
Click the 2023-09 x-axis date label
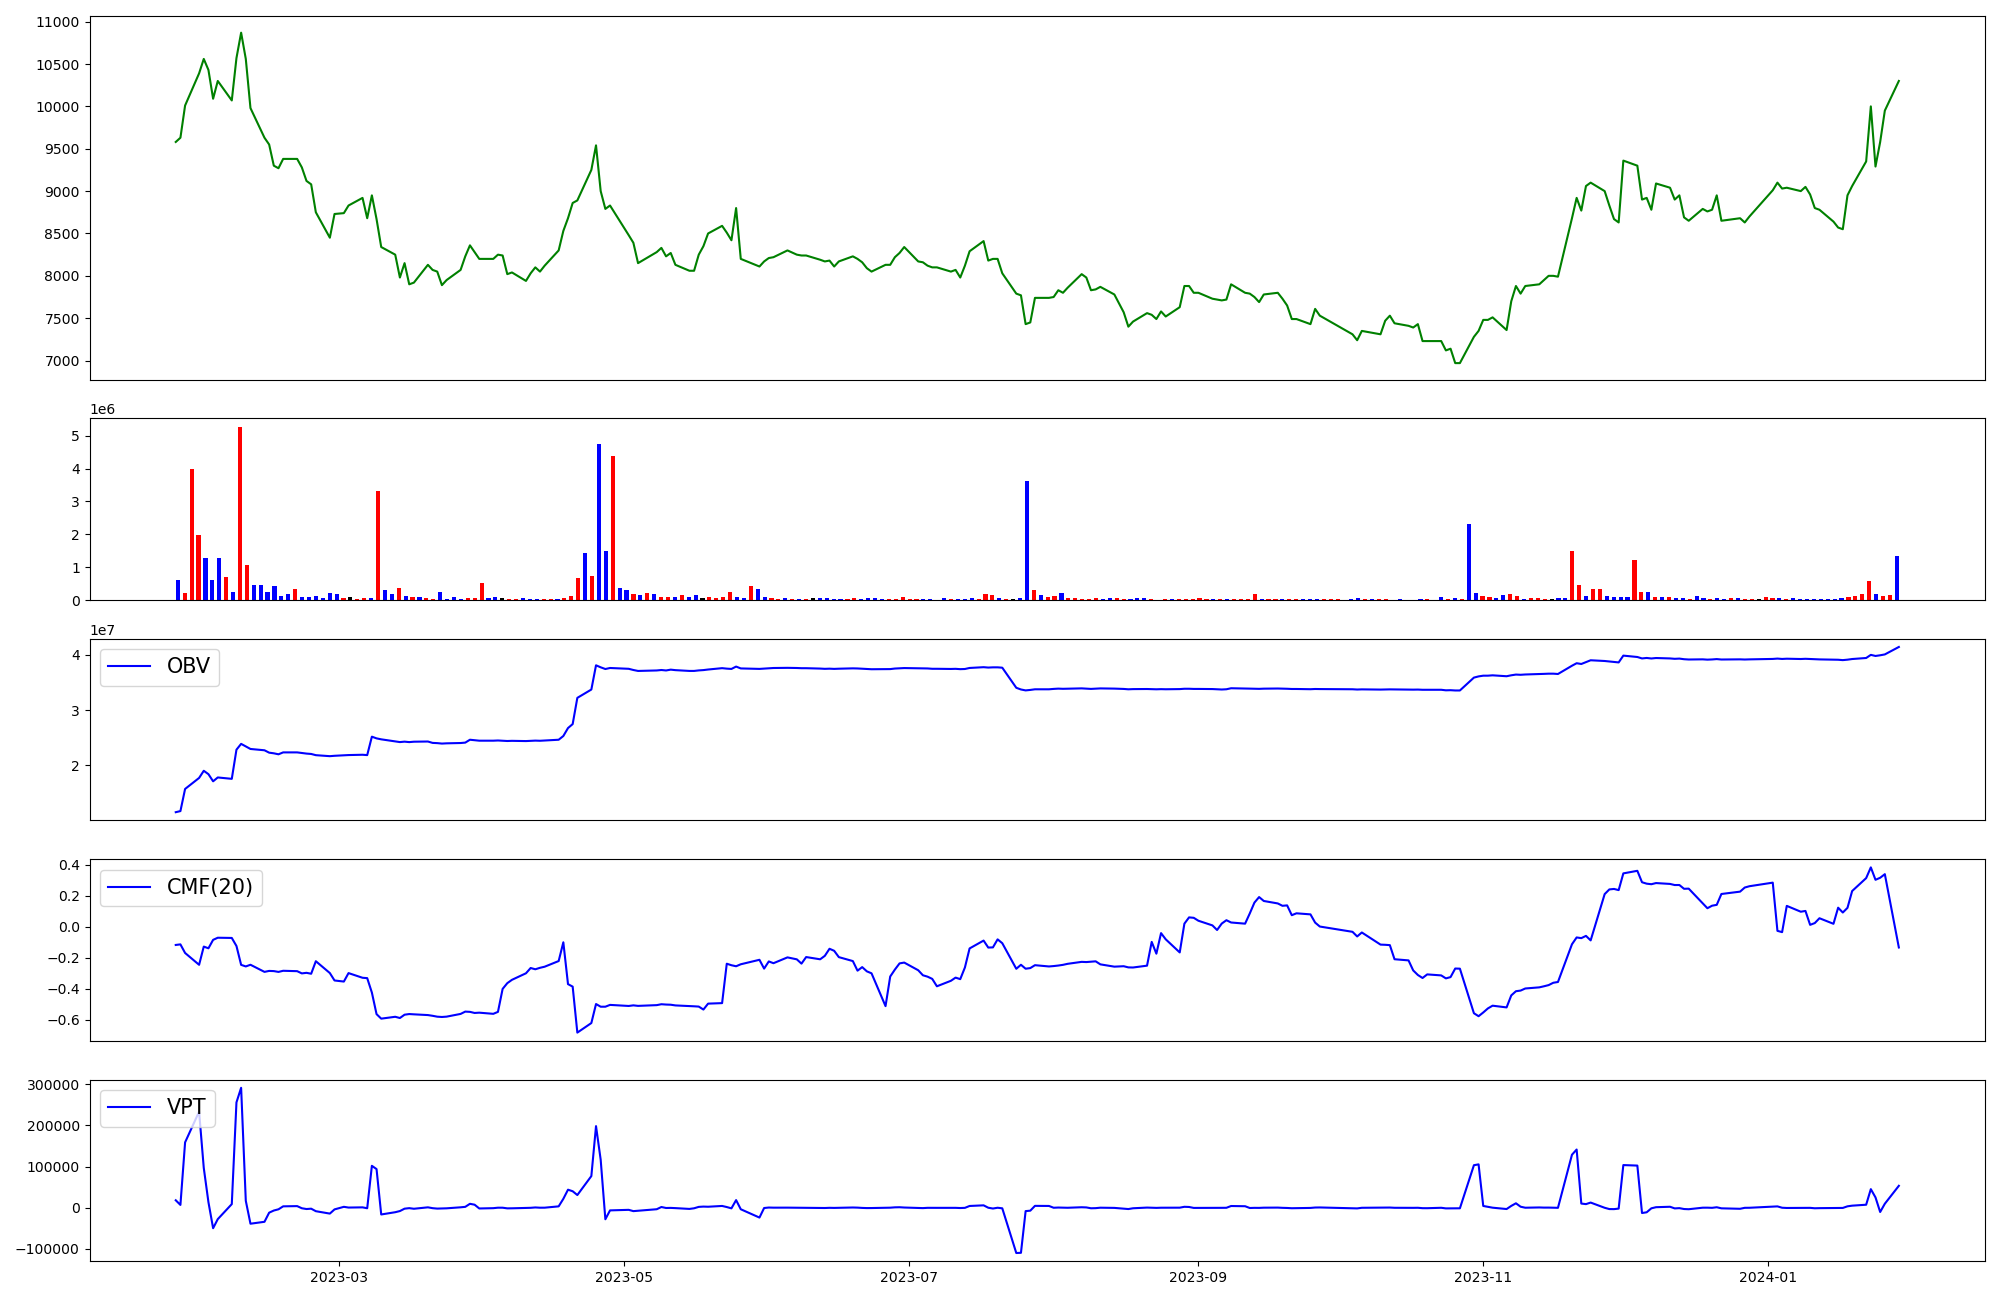pyautogui.click(x=1198, y=1277)
